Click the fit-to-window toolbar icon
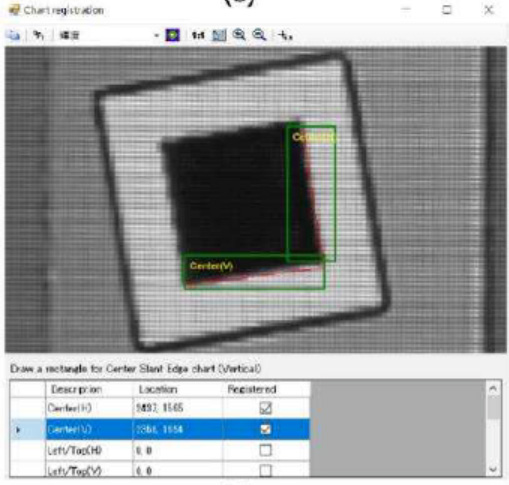 (x=219, y=35)
